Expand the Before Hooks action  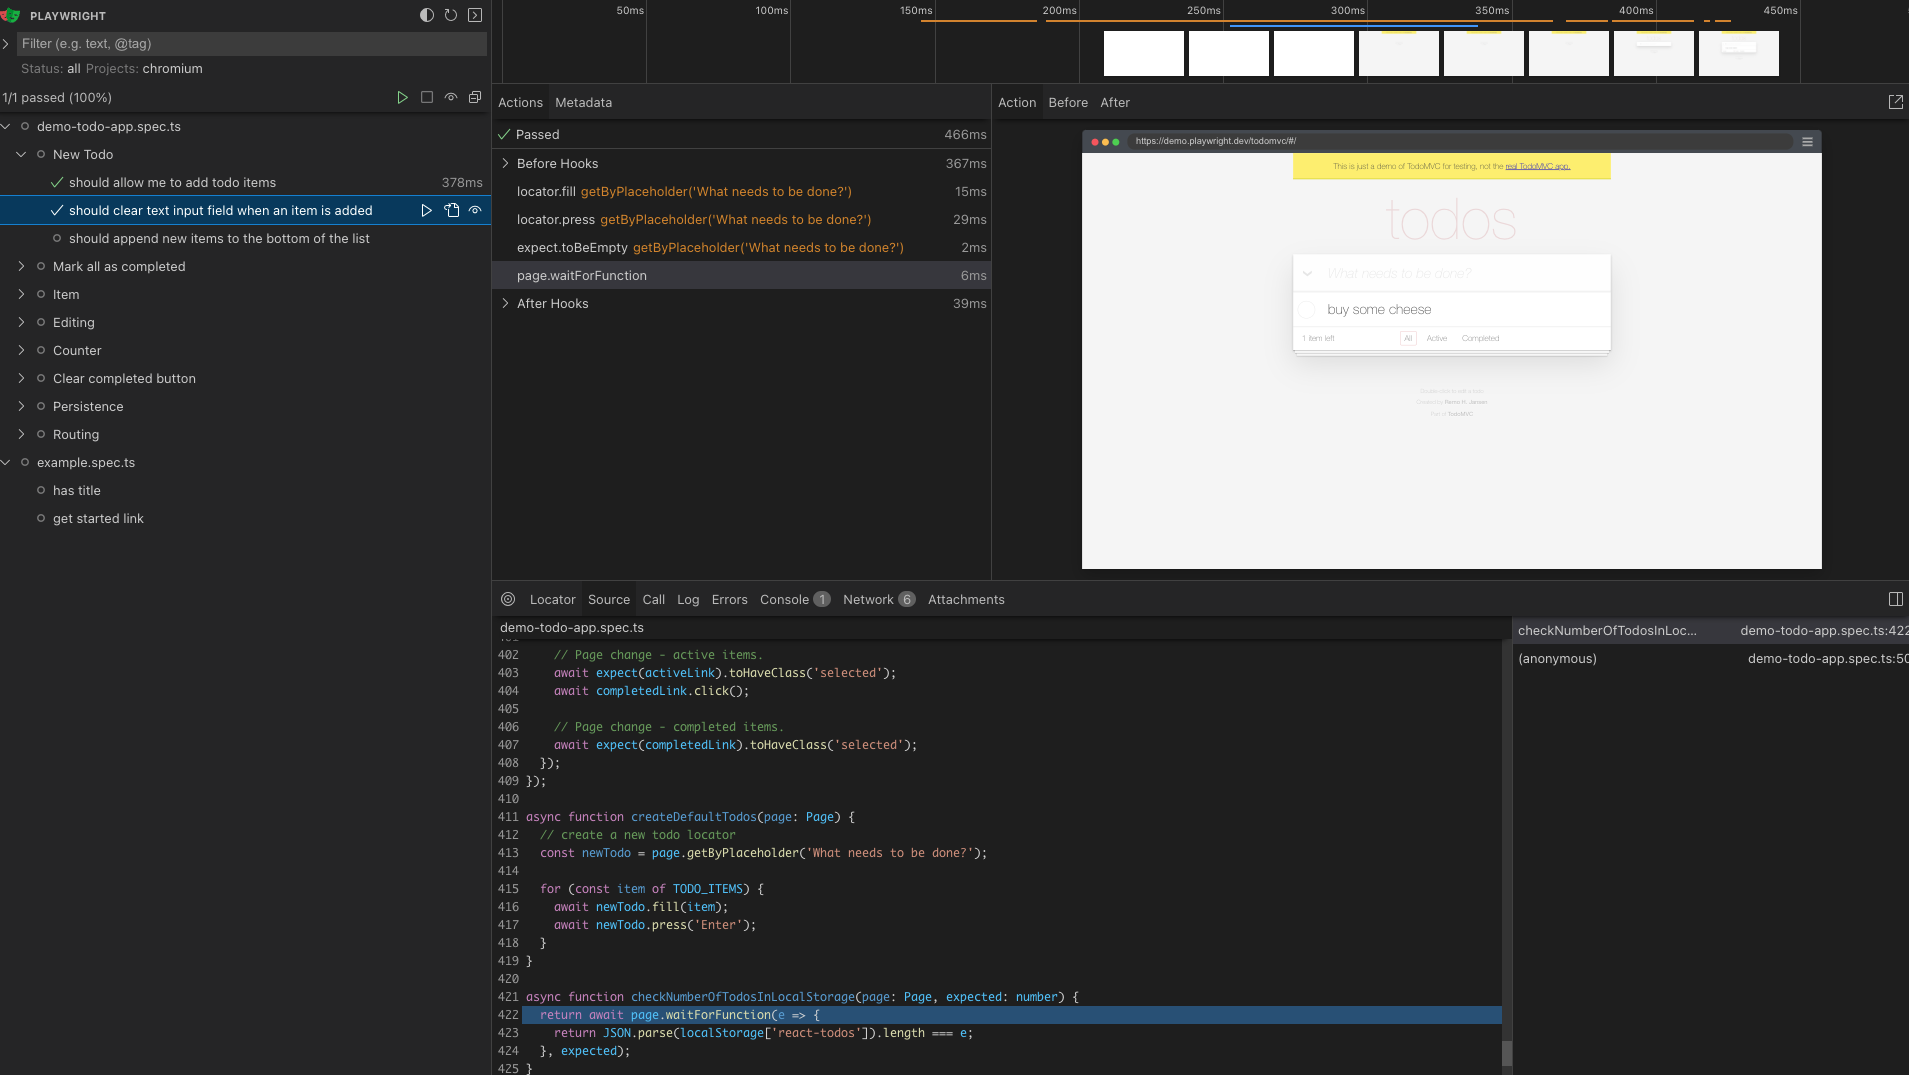(x=505, y=163)
